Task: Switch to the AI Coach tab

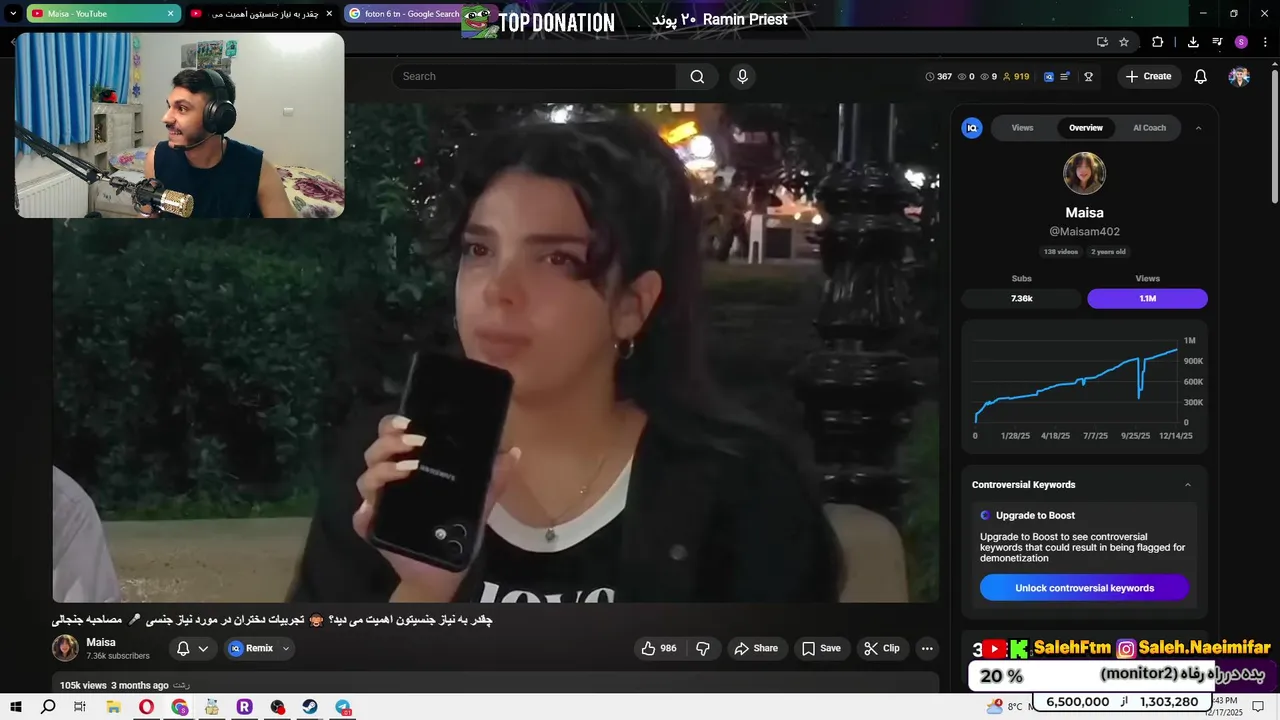Action: (1149, 128)
